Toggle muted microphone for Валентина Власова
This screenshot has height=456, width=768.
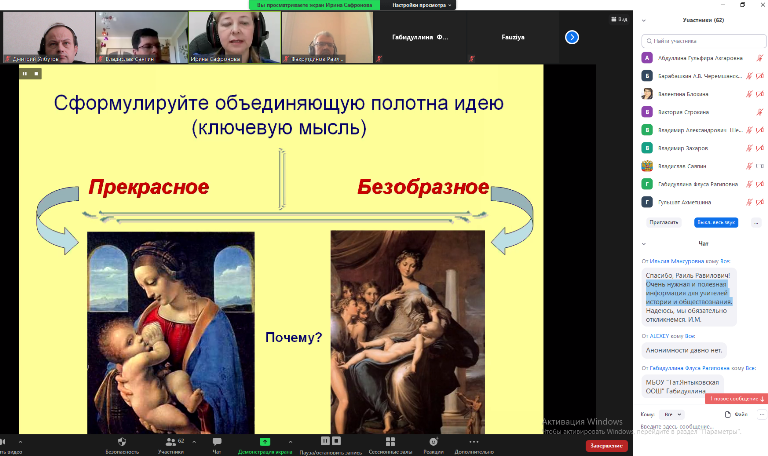click(x=749, y=94)
